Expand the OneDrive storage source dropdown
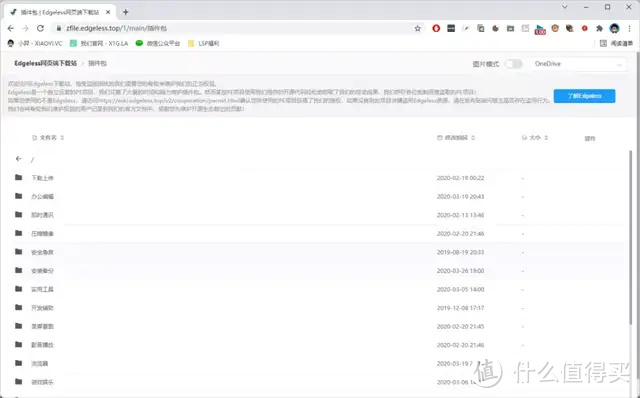The height and width of the screenshot is (398, 640). point(578,64)
